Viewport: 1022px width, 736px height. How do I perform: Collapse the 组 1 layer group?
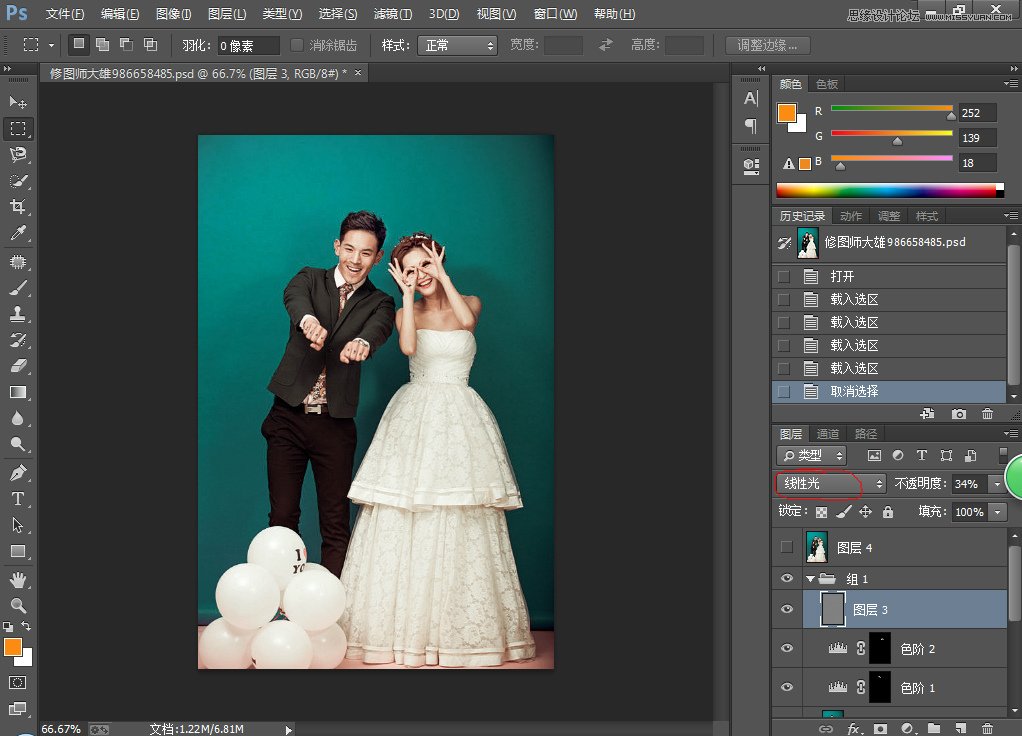[812, 578]
